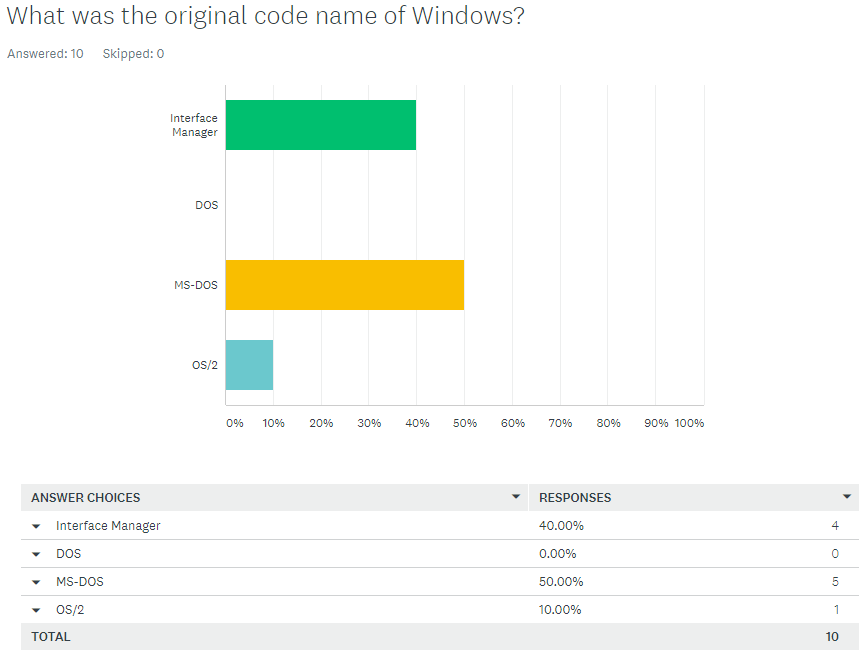
Task: Click the question title about Windows code name
Action: 265,16
